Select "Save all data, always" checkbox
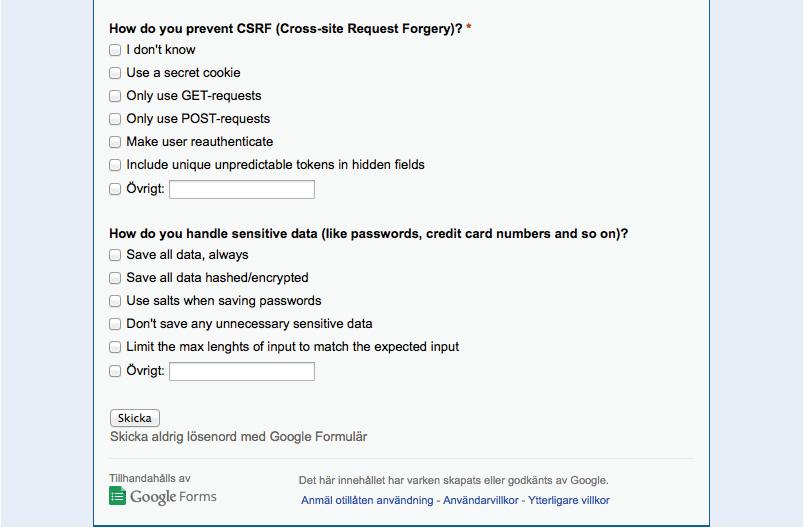Image resolution: width=804 pixels, height=528 pixels. pyautogui.click(x=115, y=255)
